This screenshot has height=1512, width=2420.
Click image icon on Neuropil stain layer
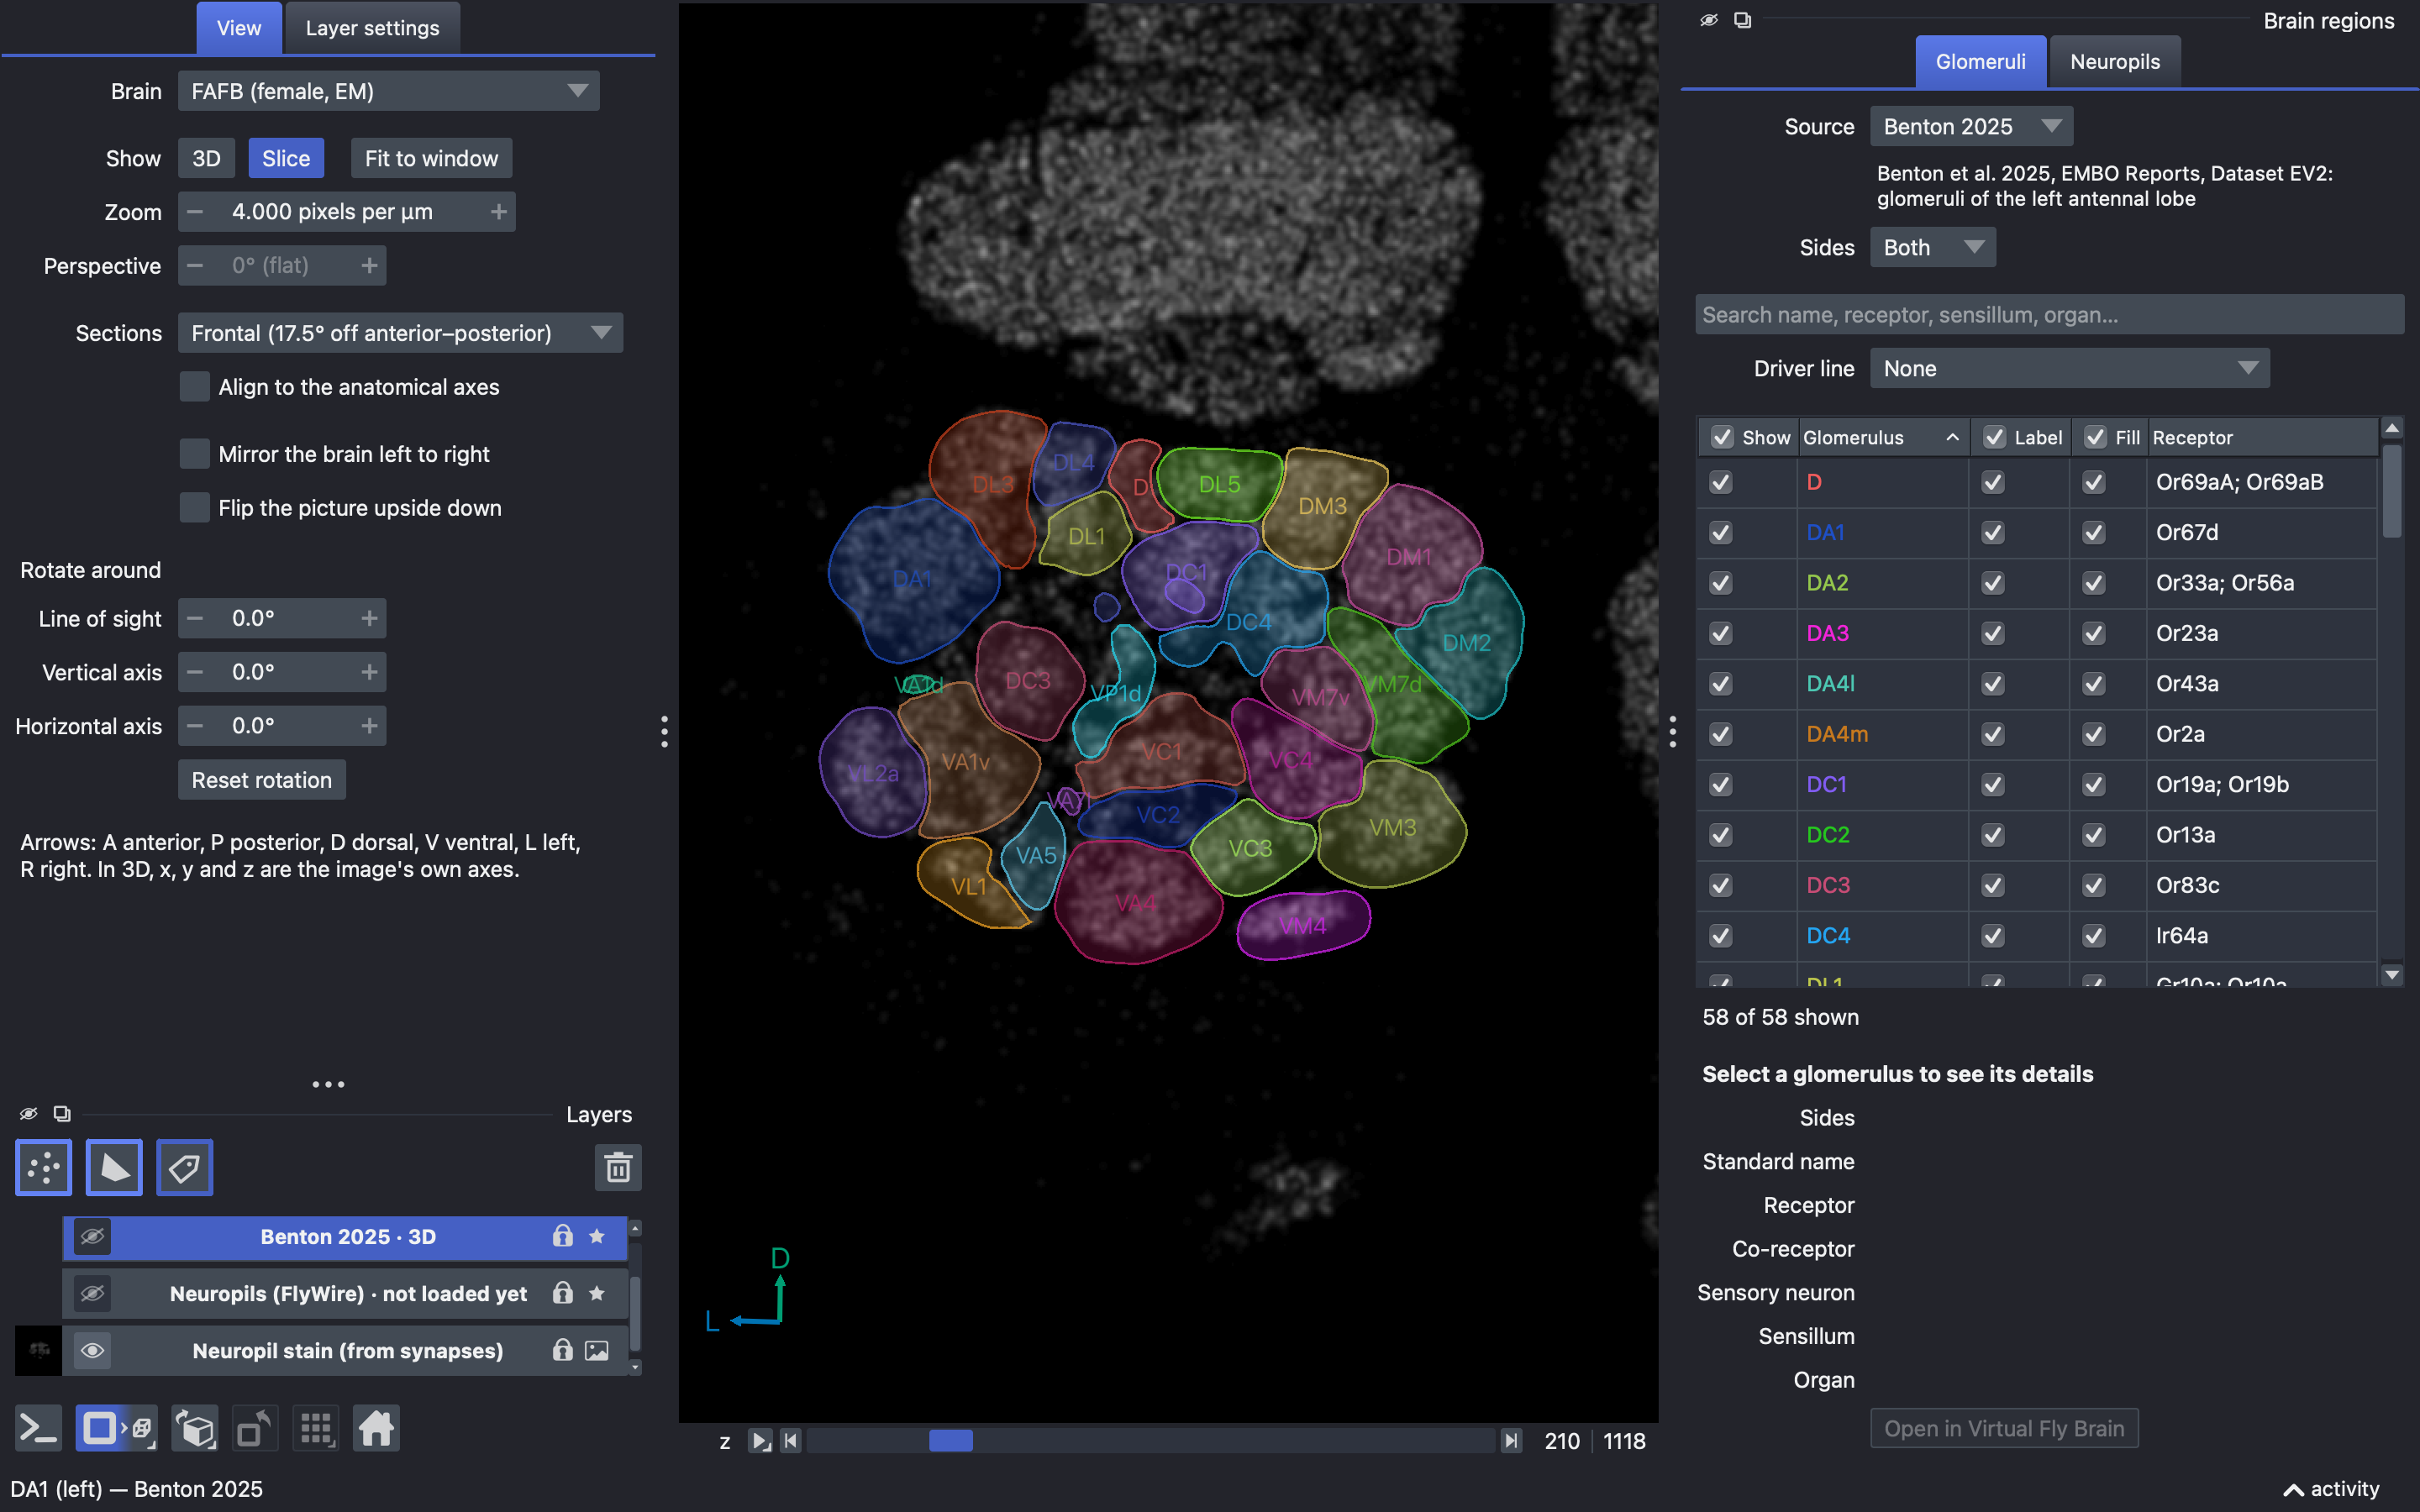(x=597, y=1351)
